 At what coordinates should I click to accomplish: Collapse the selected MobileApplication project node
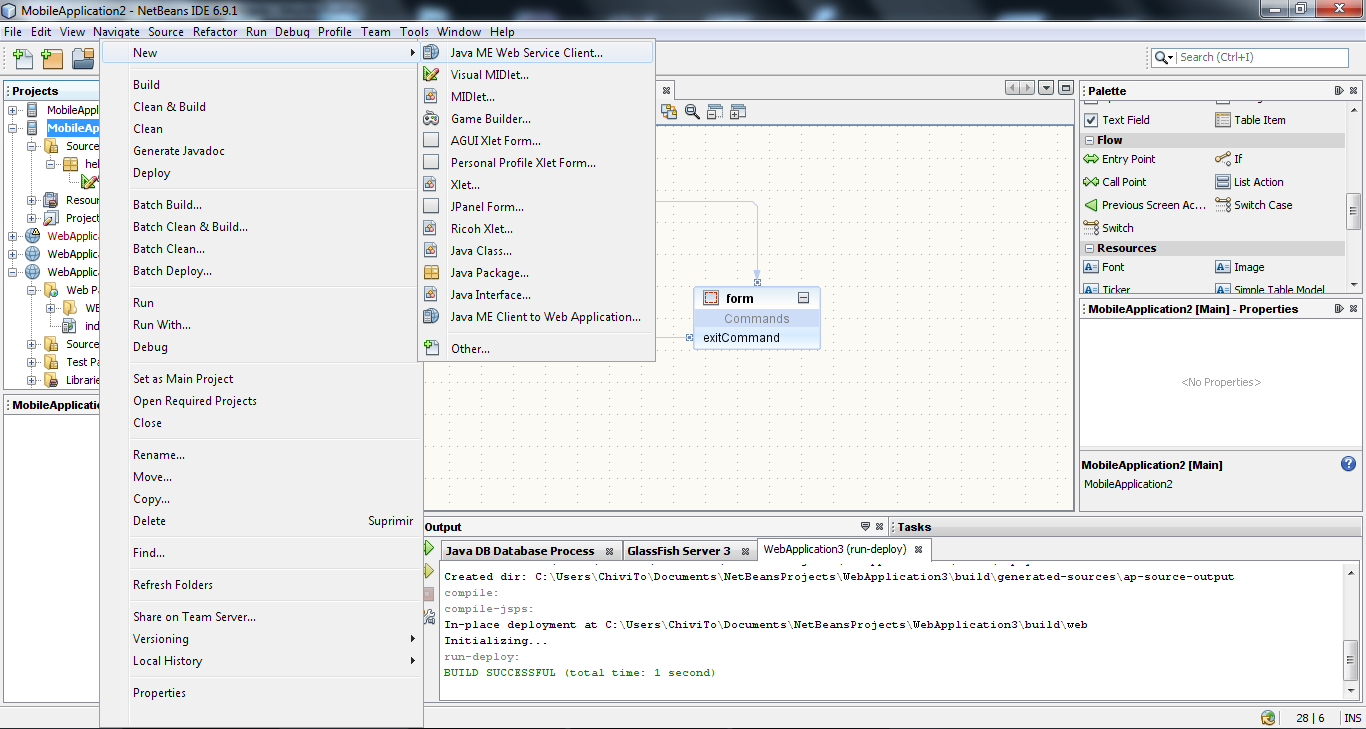pyautogui.click(x=14, y=128)
